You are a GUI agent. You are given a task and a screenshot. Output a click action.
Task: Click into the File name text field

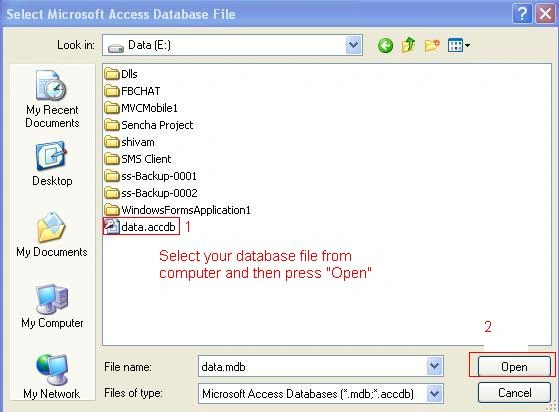(x=313, y=366)
